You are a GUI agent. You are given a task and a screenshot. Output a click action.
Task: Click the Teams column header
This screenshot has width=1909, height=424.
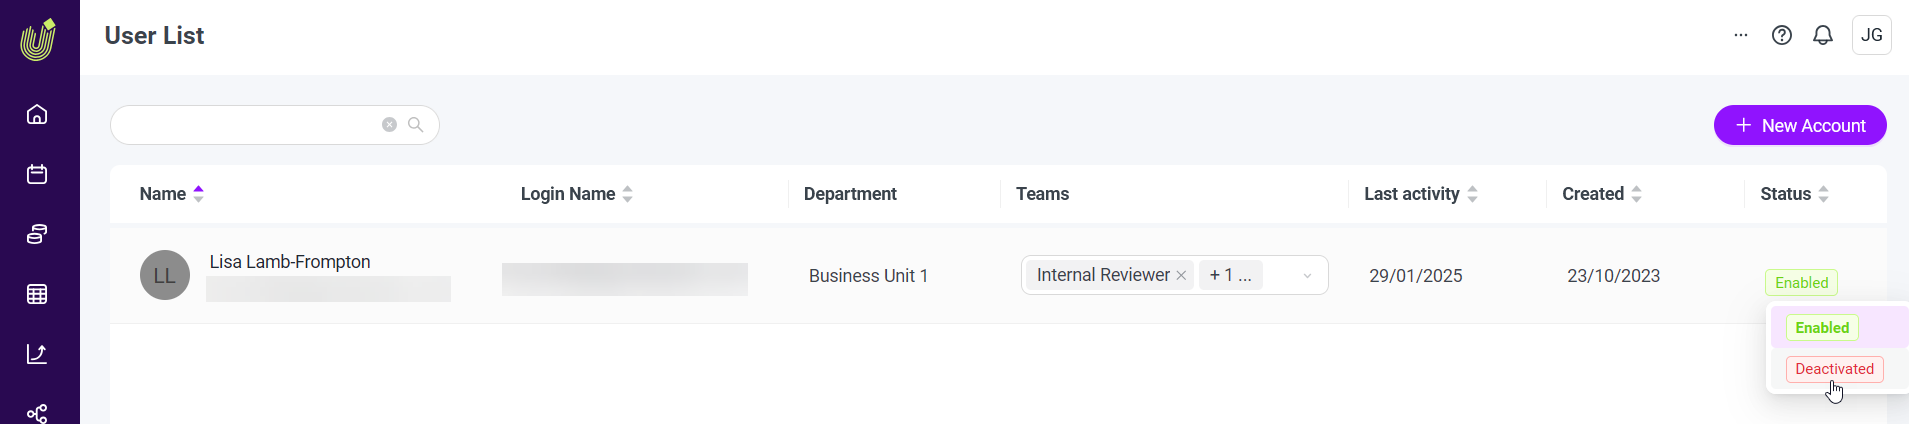tap(1042, 194)
